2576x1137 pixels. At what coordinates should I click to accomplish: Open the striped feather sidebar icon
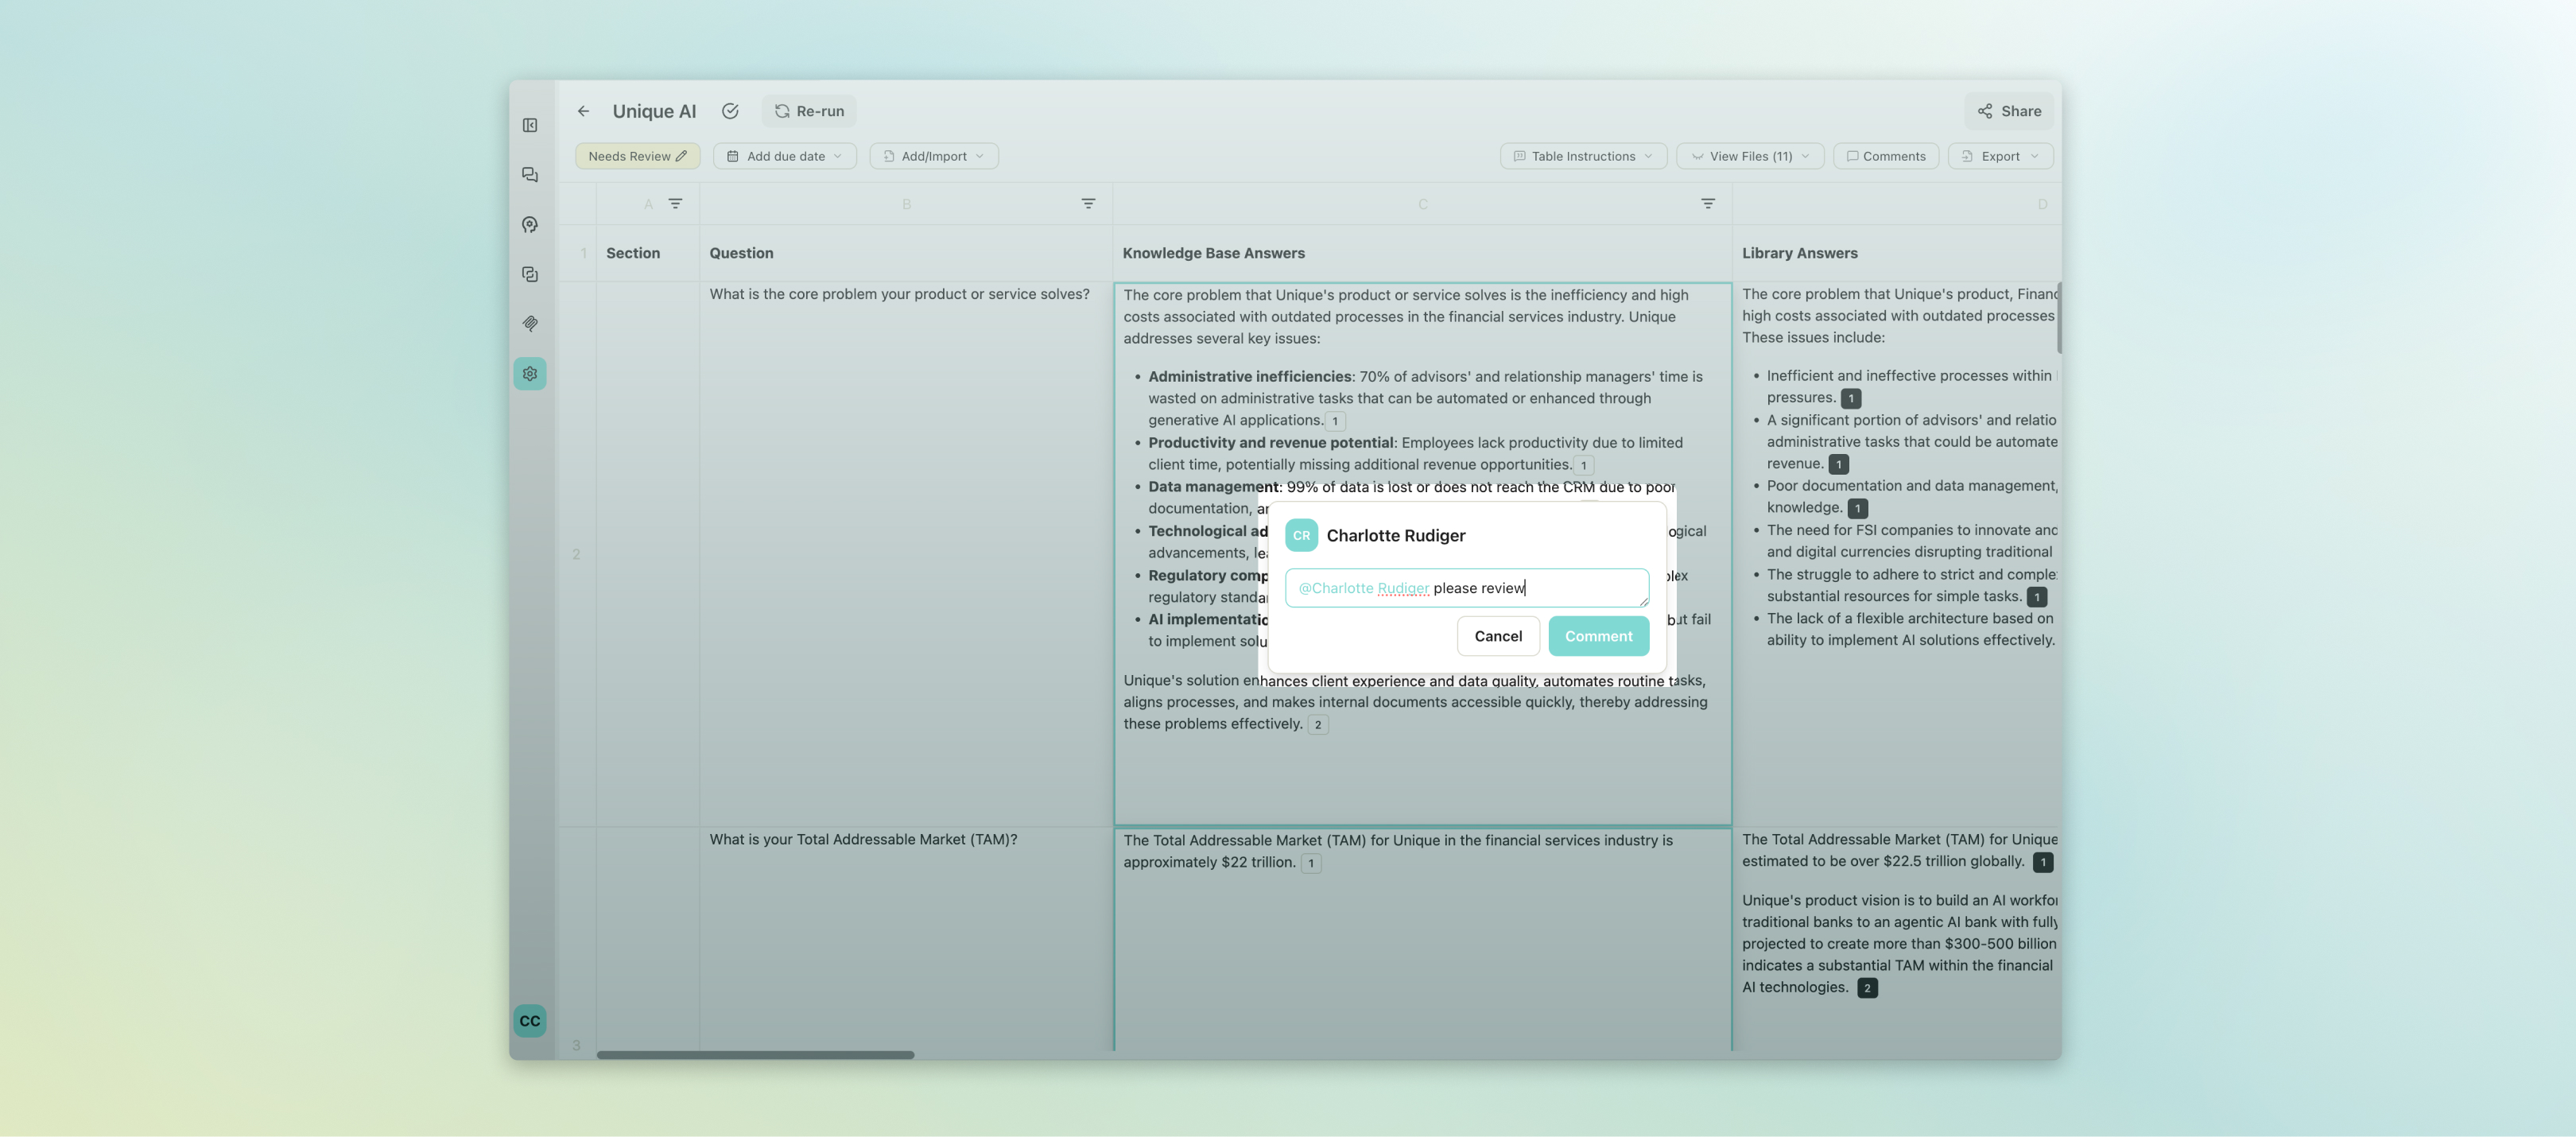[x=530, y=324]
